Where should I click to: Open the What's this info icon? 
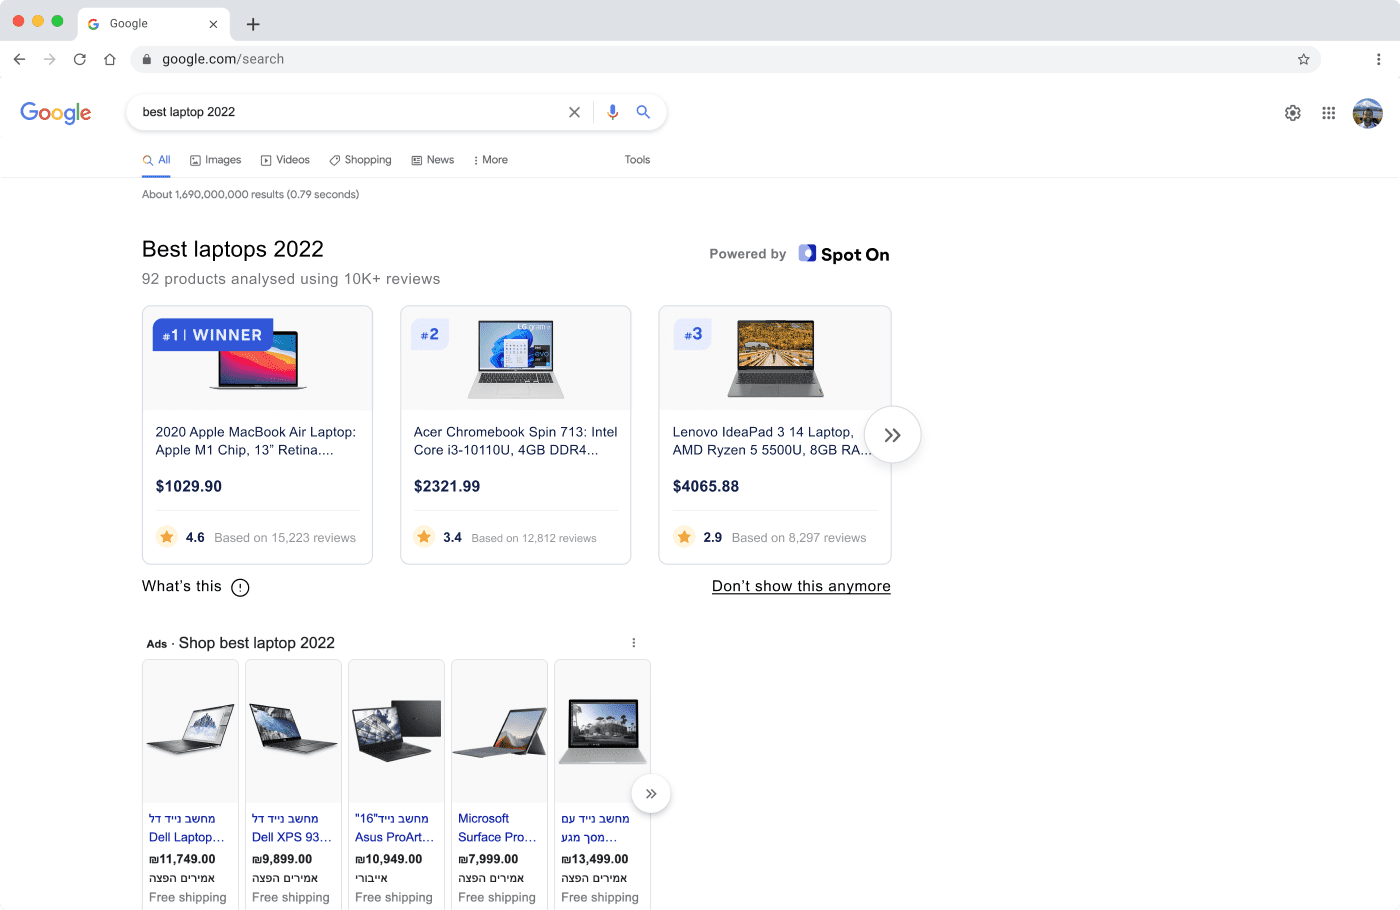click(x=240, y=587)
